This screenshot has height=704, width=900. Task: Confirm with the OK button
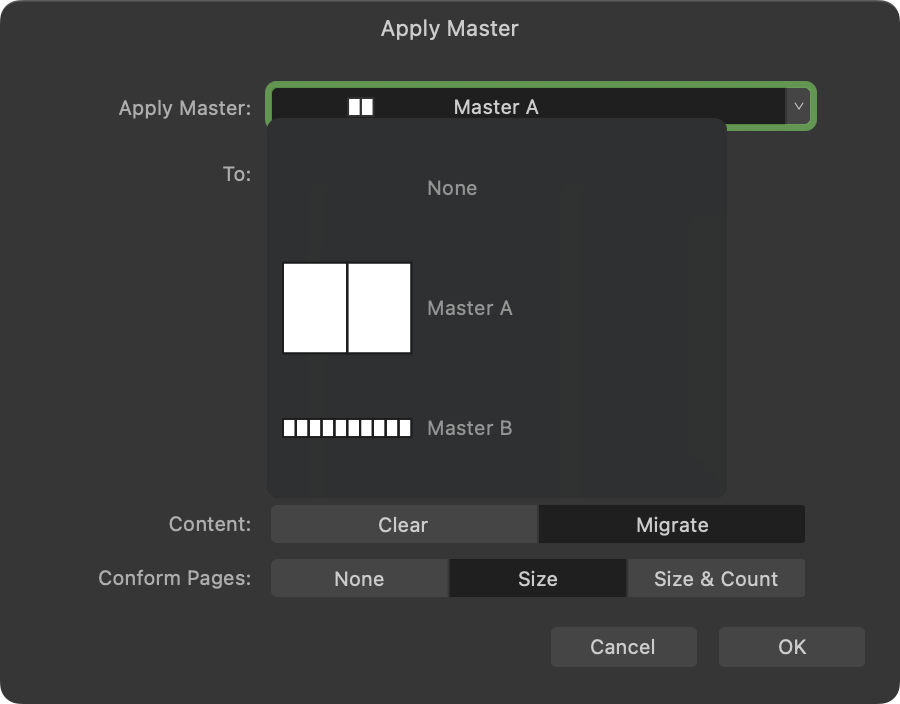[x=791, y=647]
